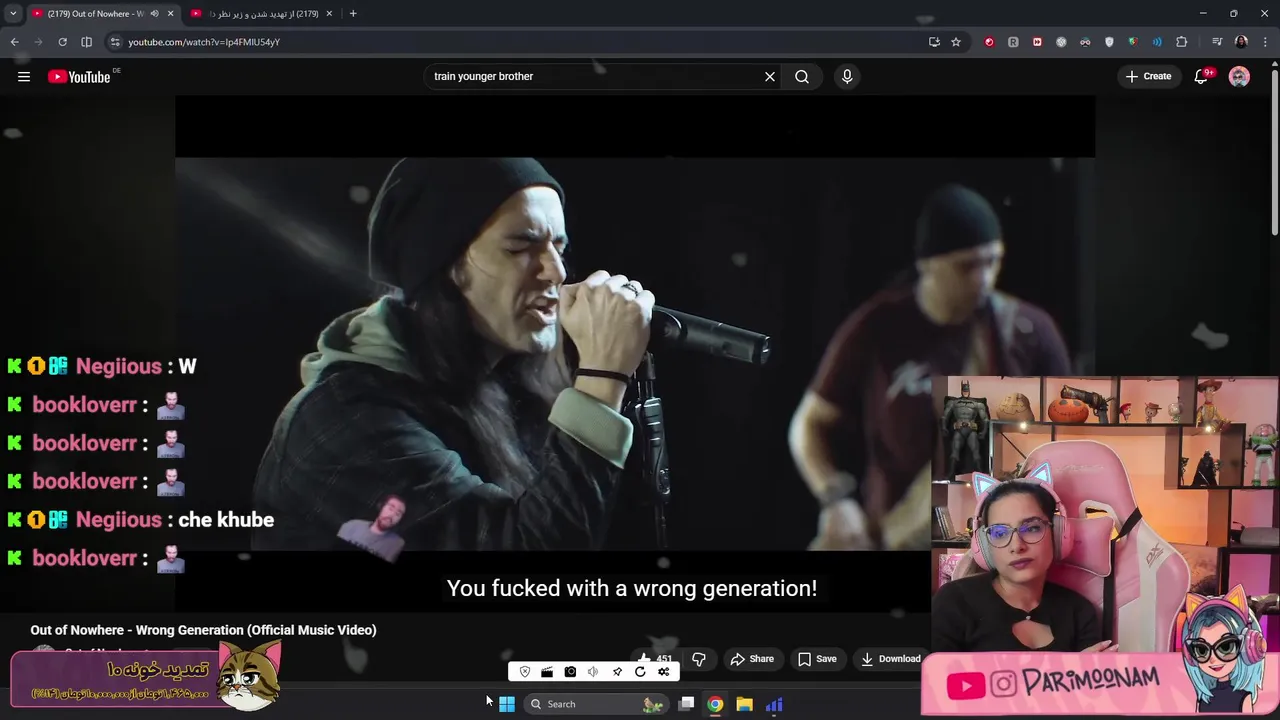This screenshot has height=720, width=1280.
Task: Mute the 'Out of Nowhere' tab audio
Action: coord(154,14)
